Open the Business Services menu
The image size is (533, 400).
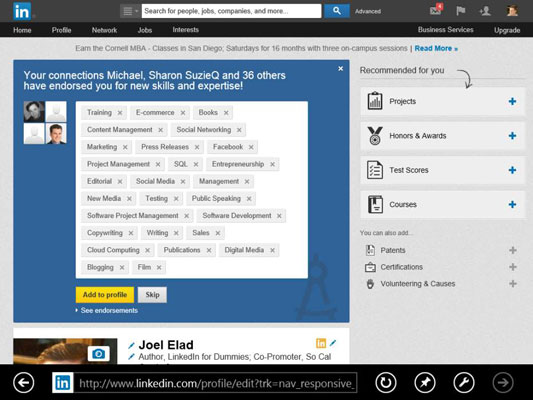tap(446, 30)
